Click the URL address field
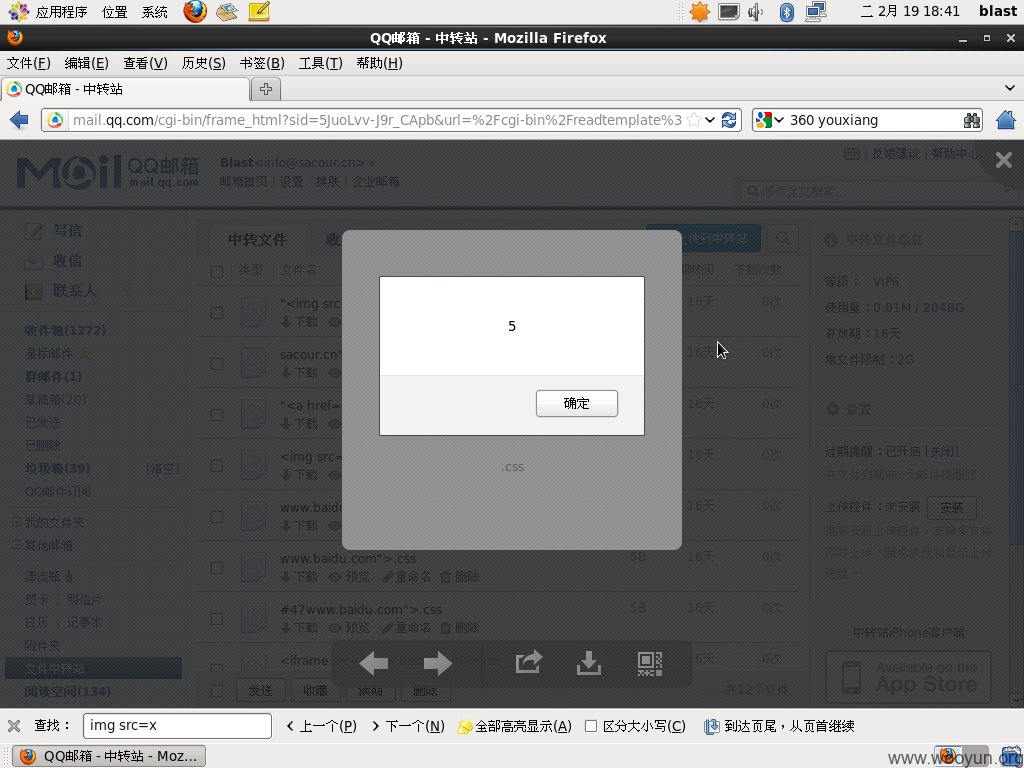The image size is (1024, 768). pos(377,120)
